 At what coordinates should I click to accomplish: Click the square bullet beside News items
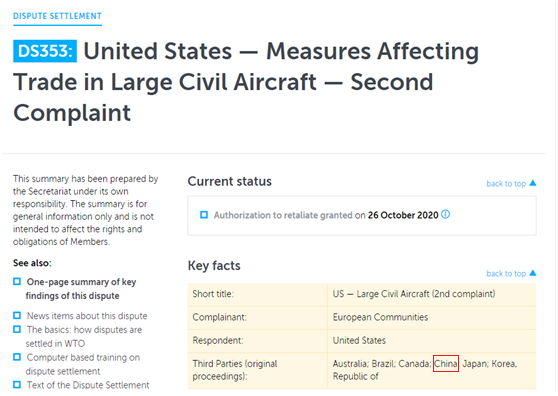(x=17, y=315)
